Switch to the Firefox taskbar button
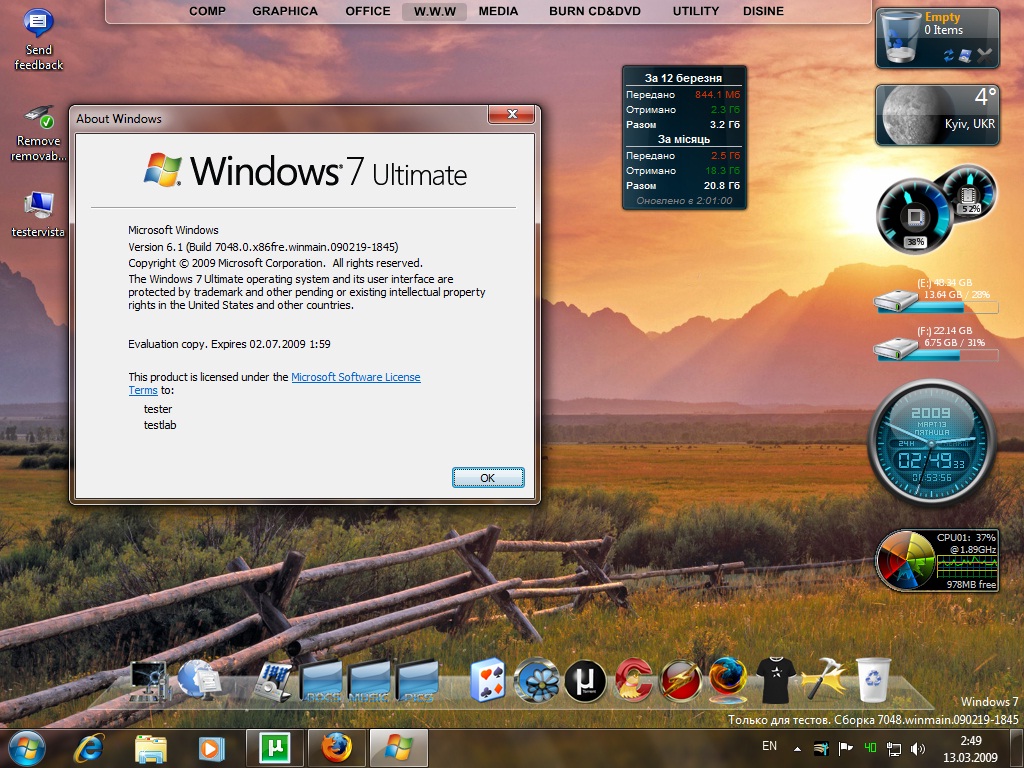 click(x=336, y=748)
